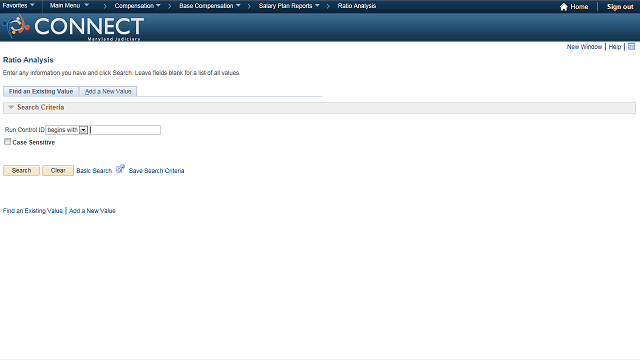Viewport: 640px width, 360px height.
Task: Click the Clear button
Action: pyautogui.click(x=58, y=170)
